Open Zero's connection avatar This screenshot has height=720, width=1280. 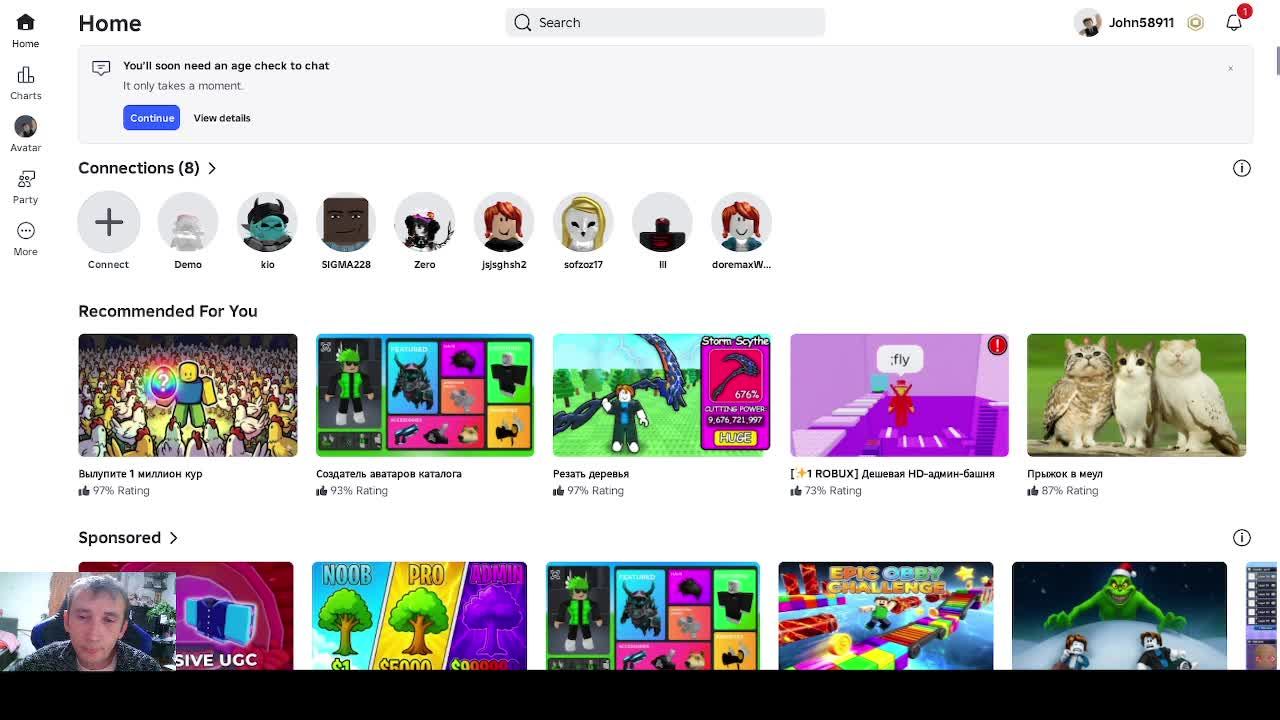425,222
